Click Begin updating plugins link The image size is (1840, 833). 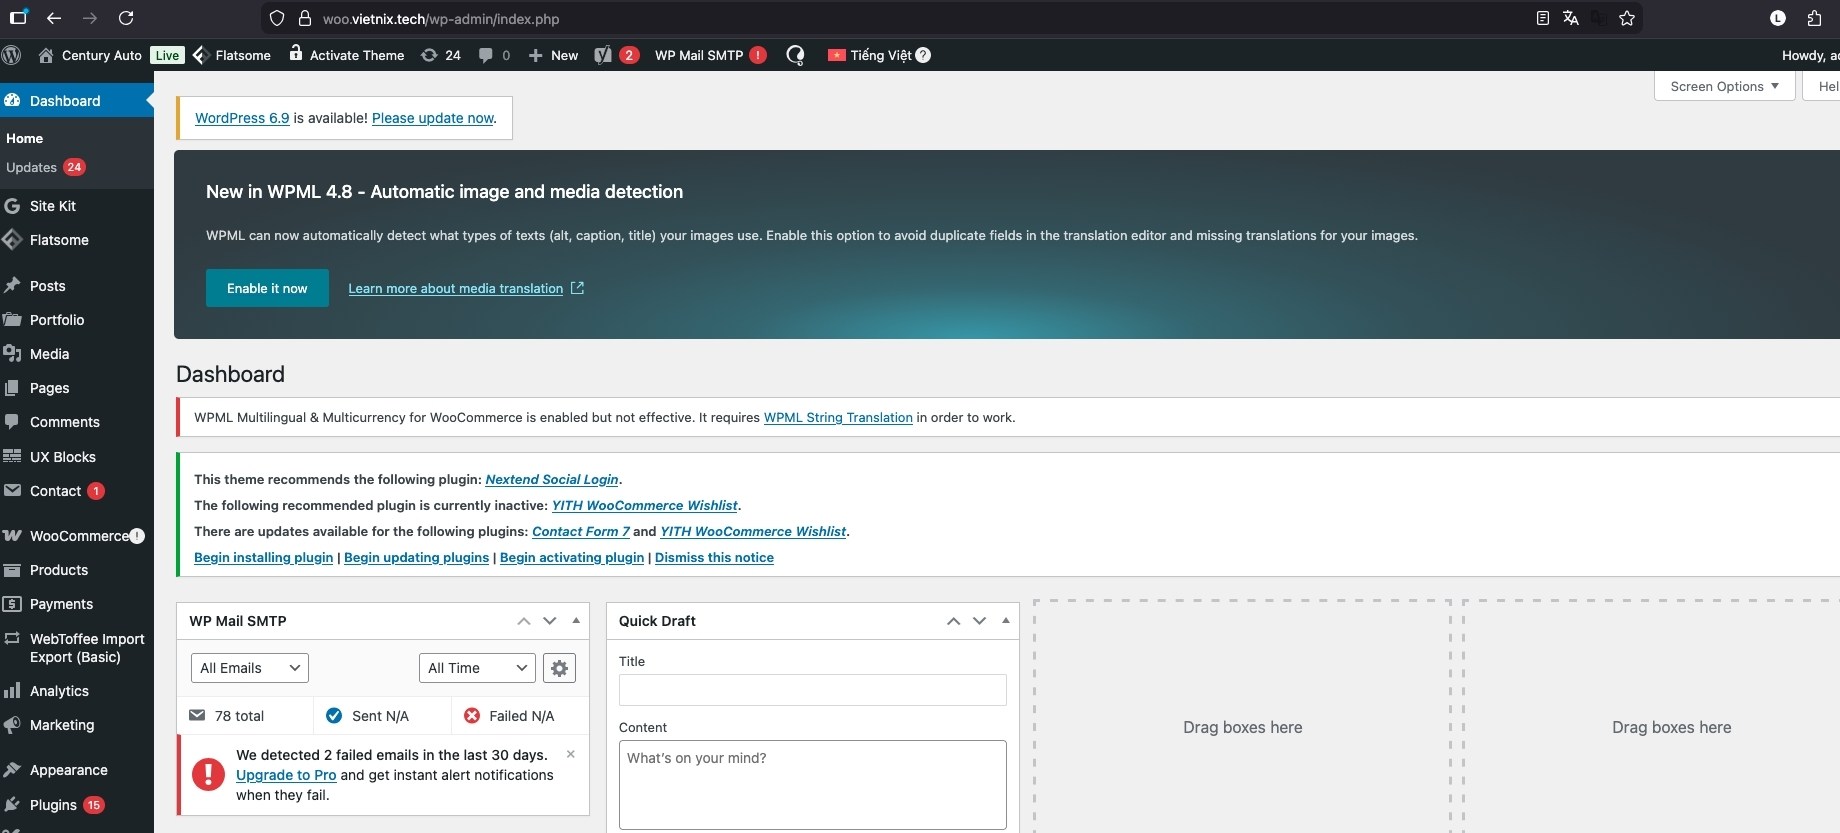[416, 558]
